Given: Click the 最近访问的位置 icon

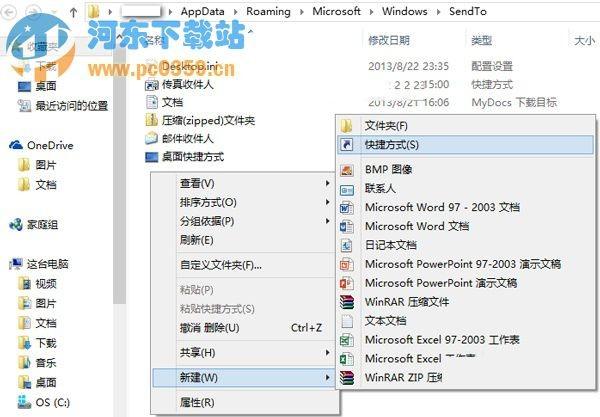Looking at the screenshot, I should click(24, 105).
